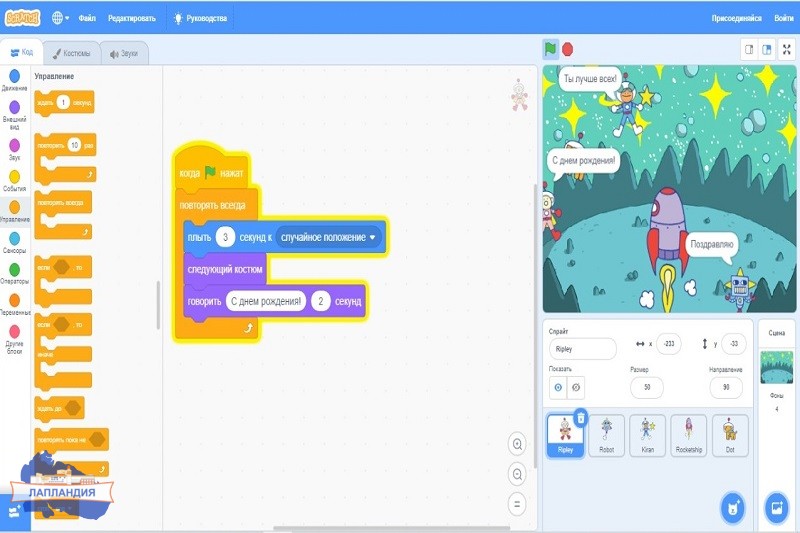Open the globe language menu
Screen dimensions: 800x533
(60, 18)
